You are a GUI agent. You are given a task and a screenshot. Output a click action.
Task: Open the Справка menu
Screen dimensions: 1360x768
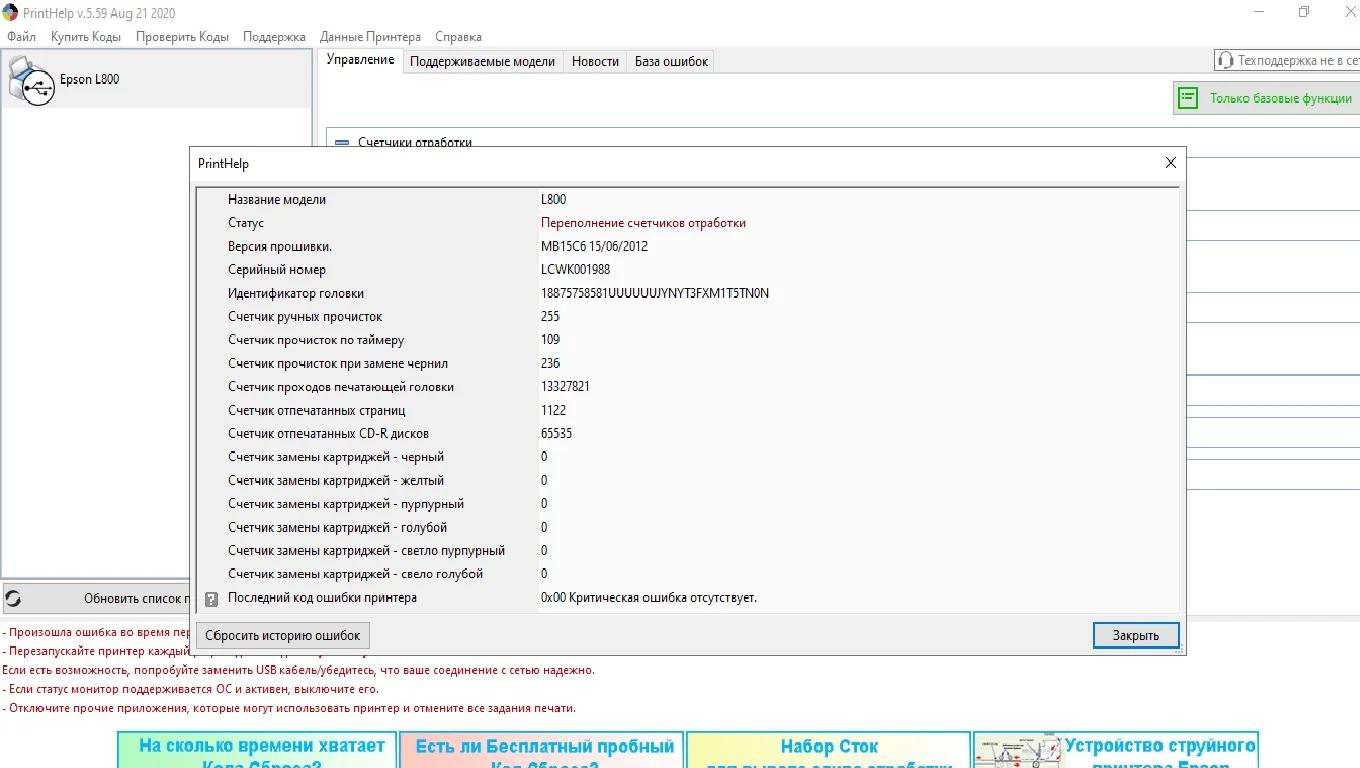[459, 37]
